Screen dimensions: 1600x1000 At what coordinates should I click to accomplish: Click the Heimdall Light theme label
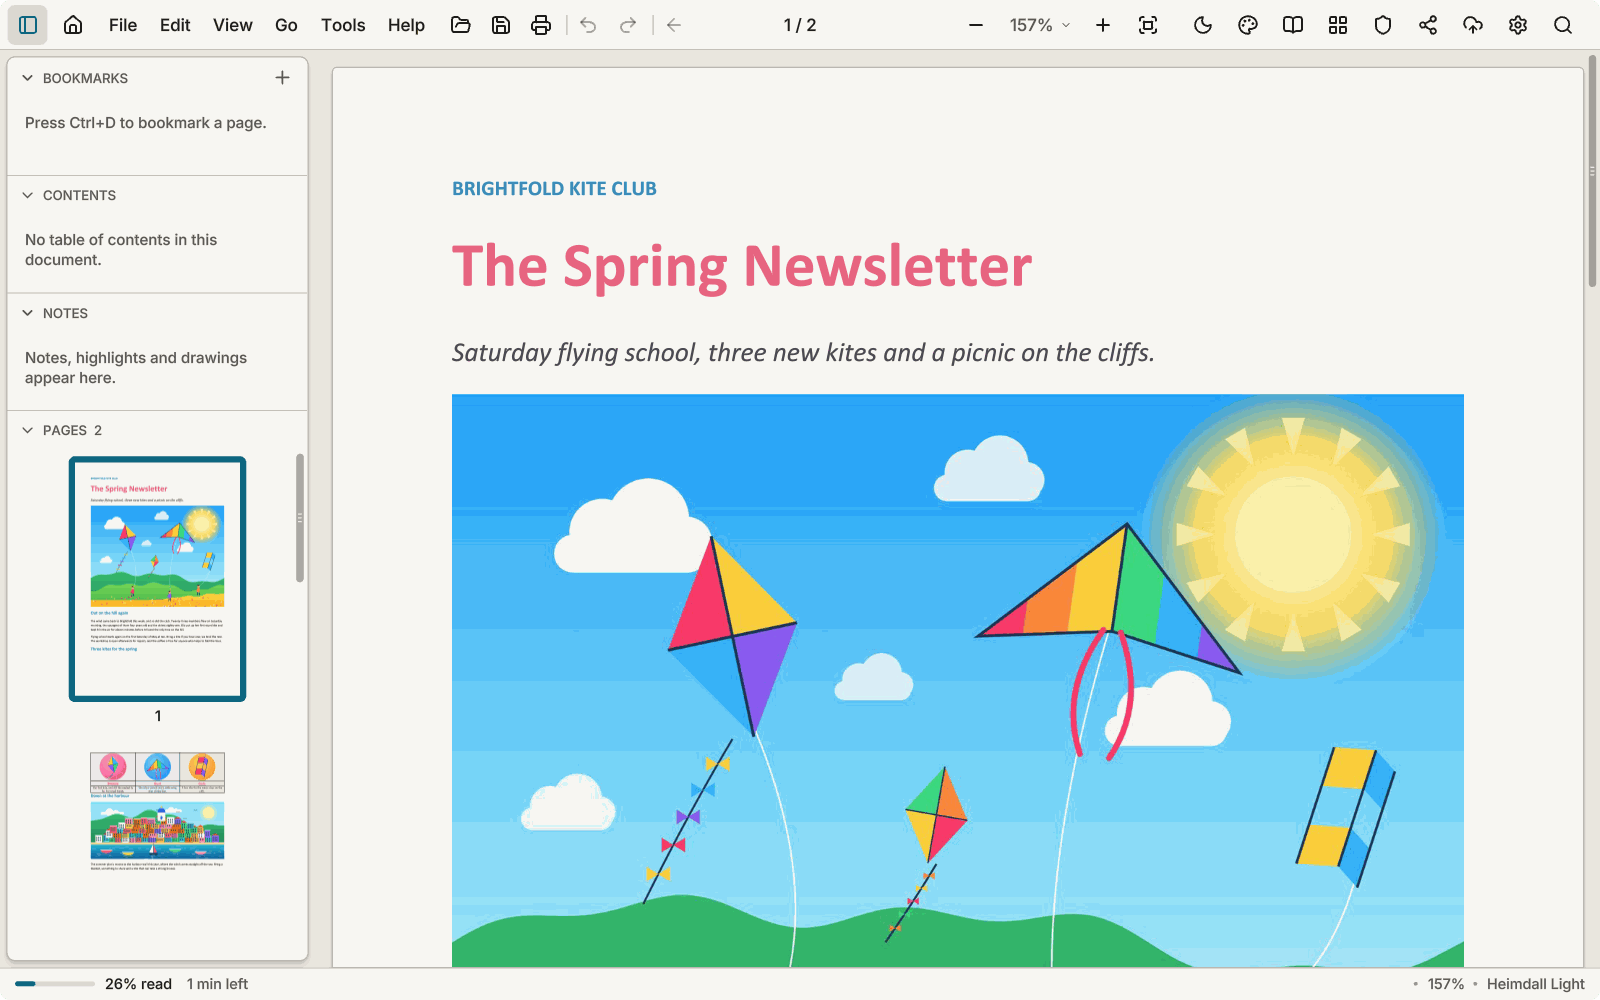[x=1536, y=984]
